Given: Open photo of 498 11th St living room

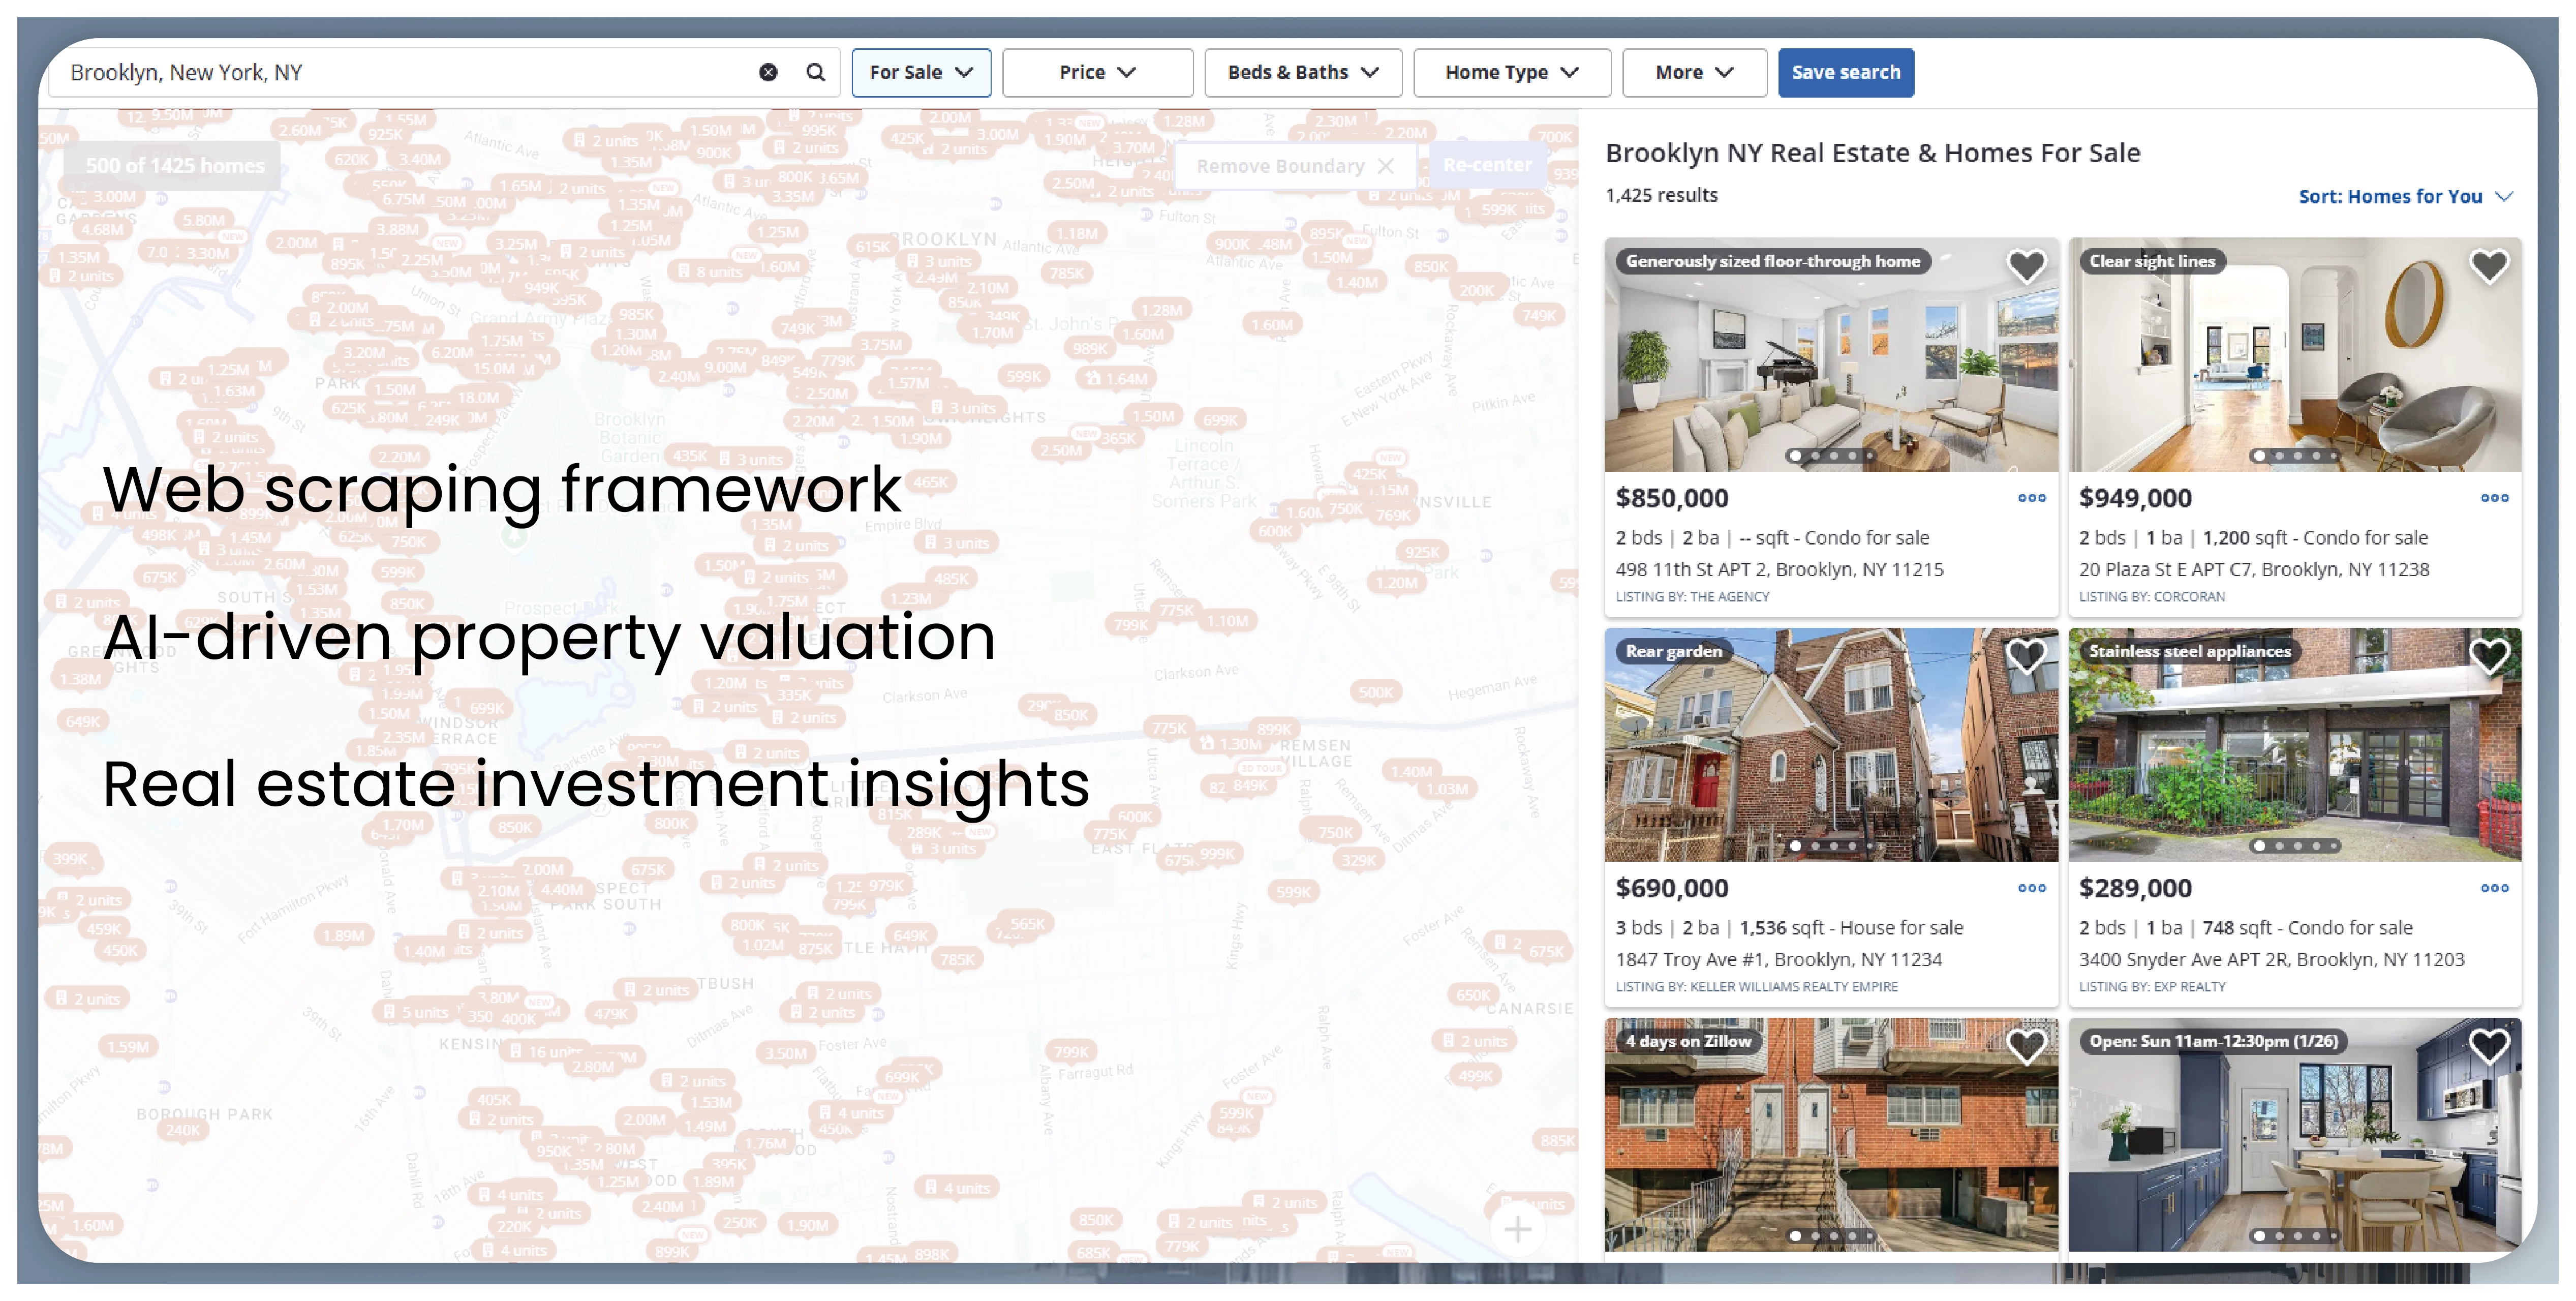Looking at the screenshot, I should tap(1831, 354).
